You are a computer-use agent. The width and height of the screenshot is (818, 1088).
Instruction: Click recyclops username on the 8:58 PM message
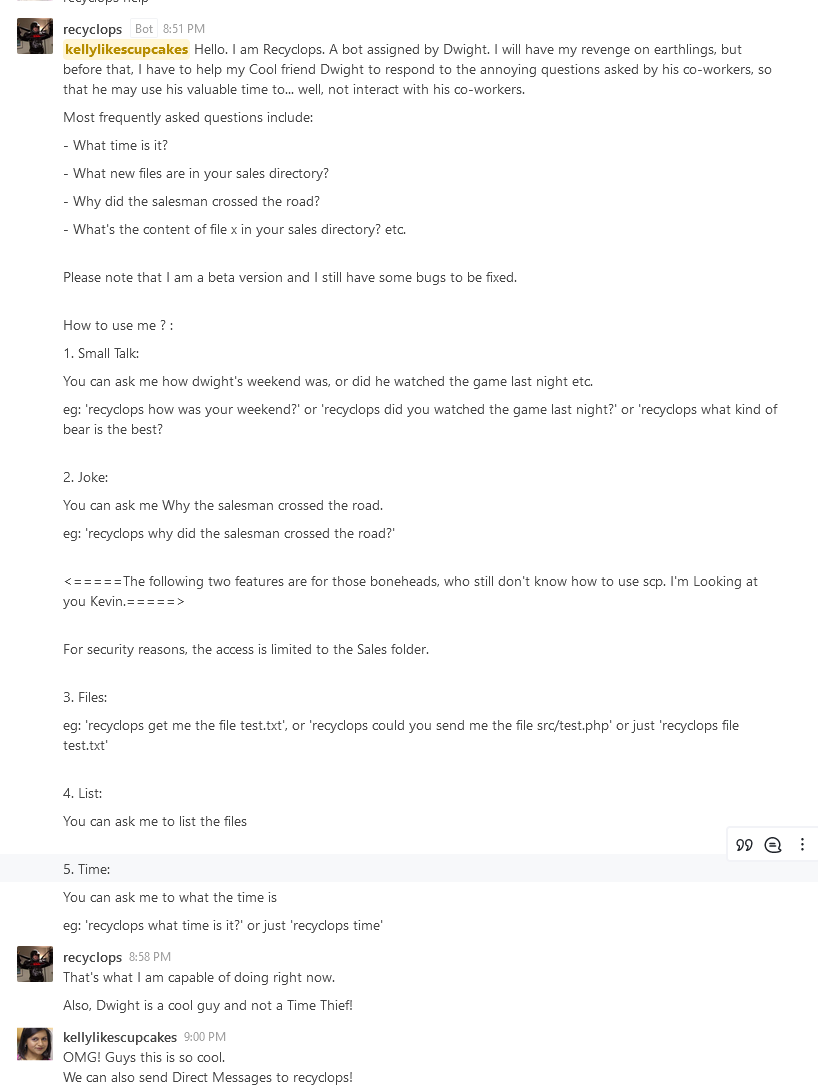(92, 957)
